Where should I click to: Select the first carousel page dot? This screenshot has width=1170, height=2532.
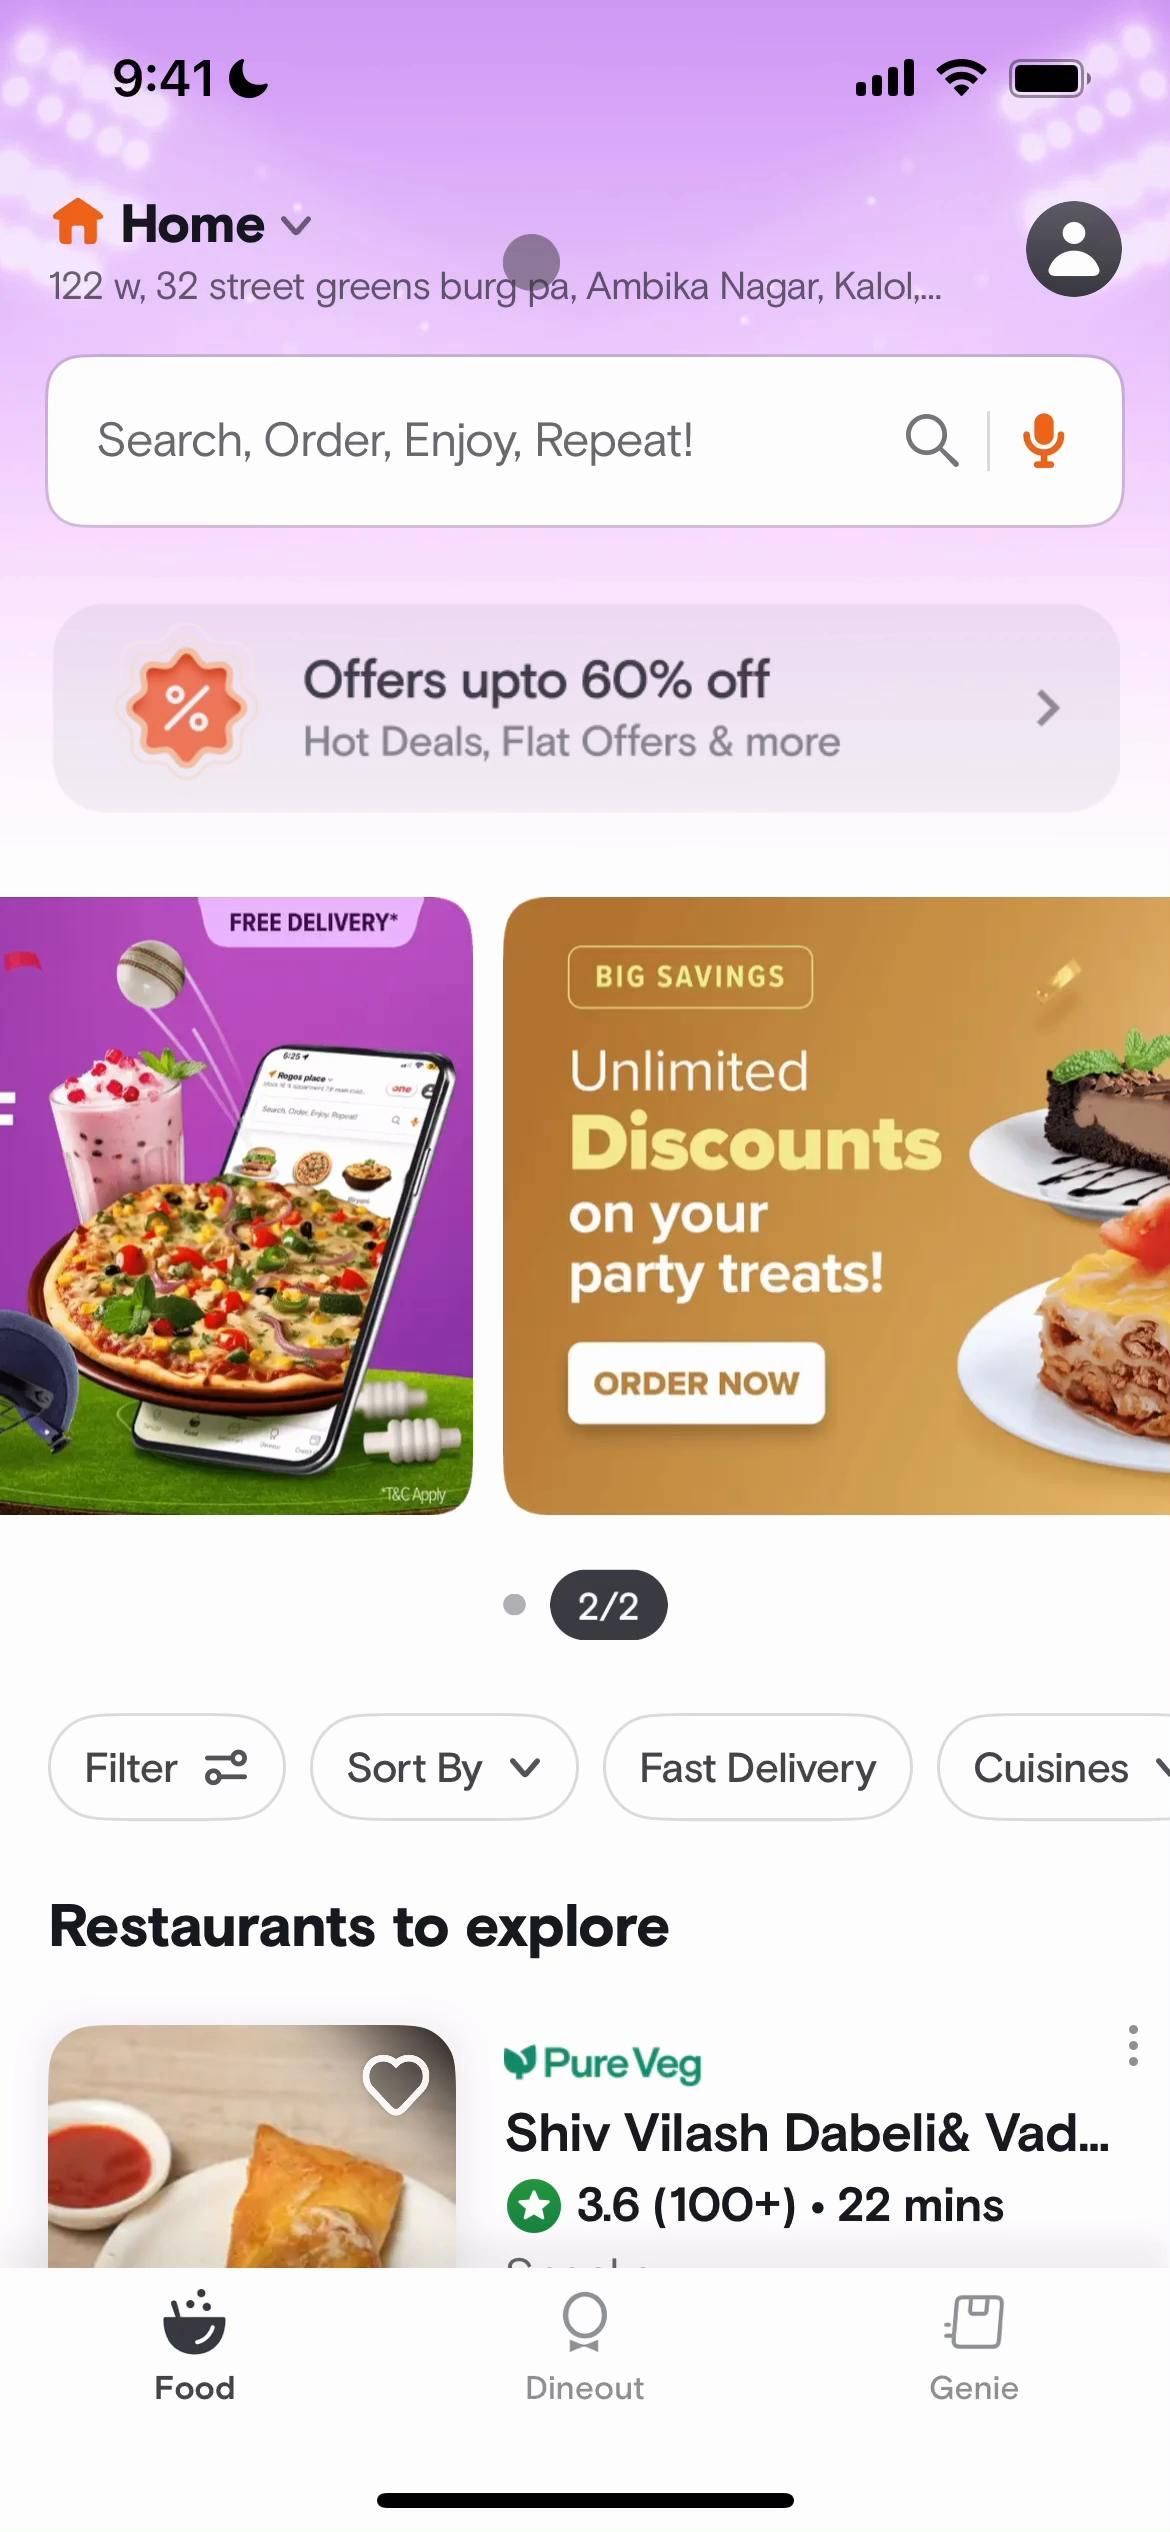pos(514,1605)
